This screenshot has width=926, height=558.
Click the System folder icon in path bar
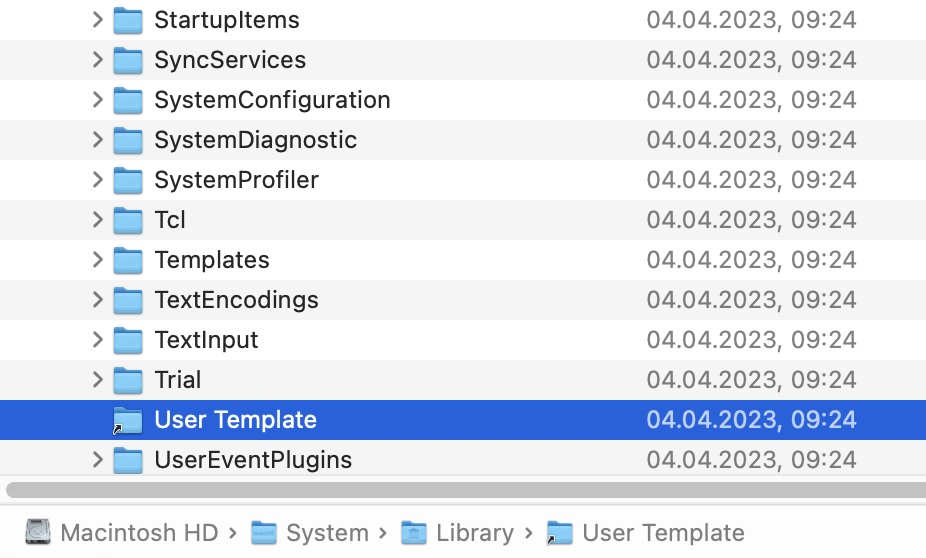point(264,533)
